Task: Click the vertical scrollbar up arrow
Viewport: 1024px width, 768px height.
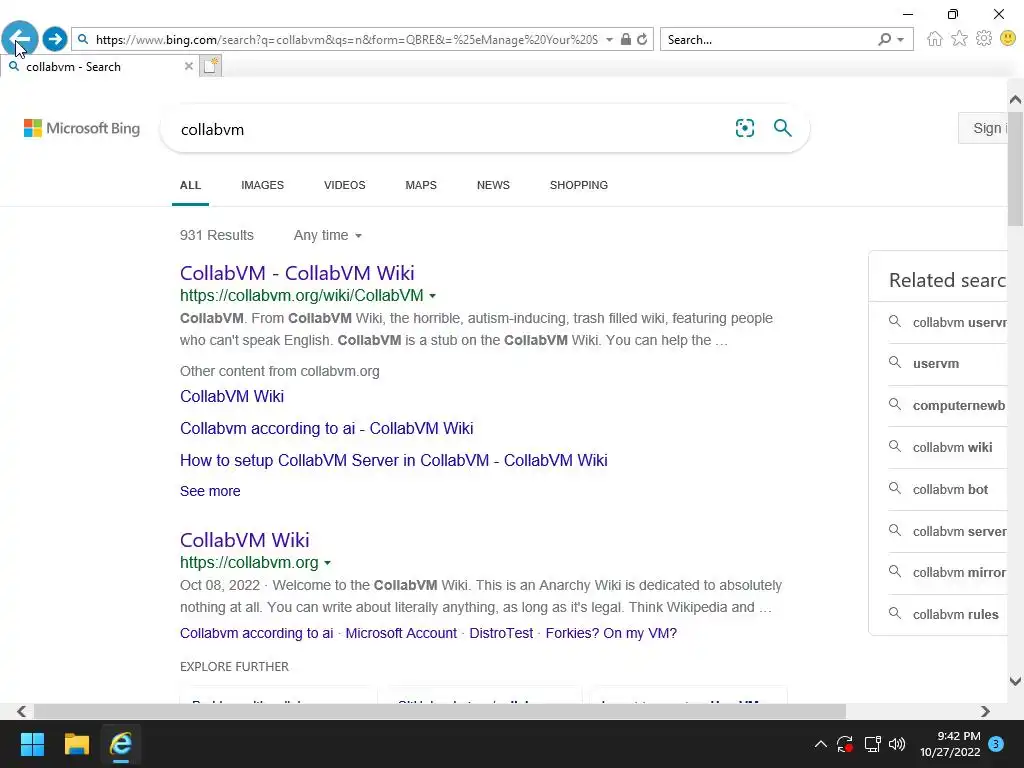Action: point(1015,100)
